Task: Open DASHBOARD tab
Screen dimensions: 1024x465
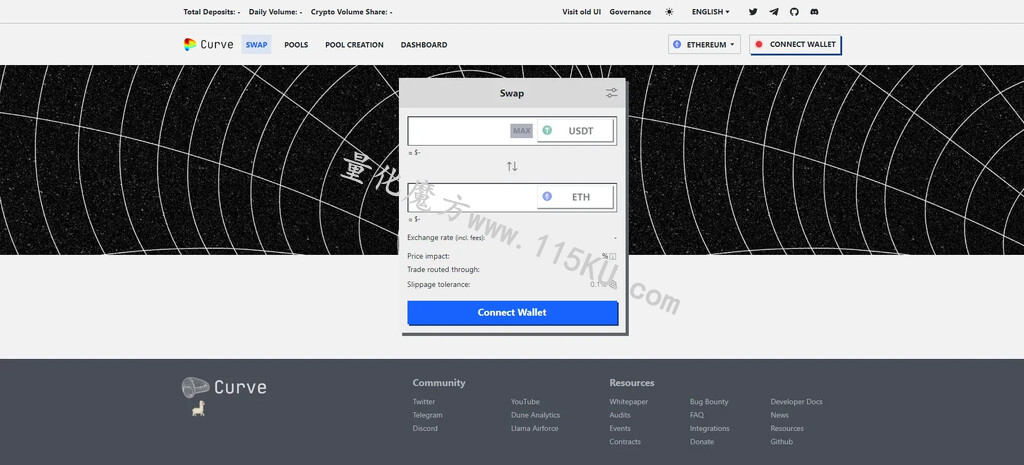Action: click(424, 45)
